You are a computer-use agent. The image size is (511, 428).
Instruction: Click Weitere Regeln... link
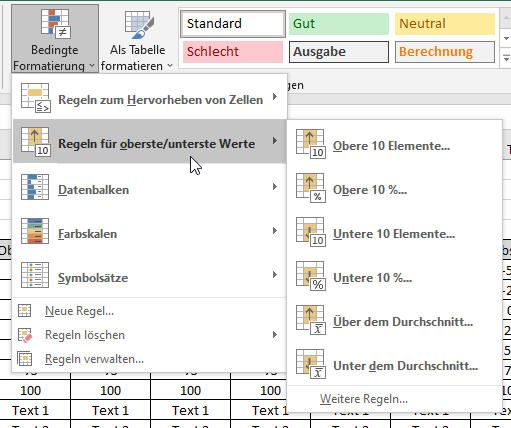pos(364,399)
